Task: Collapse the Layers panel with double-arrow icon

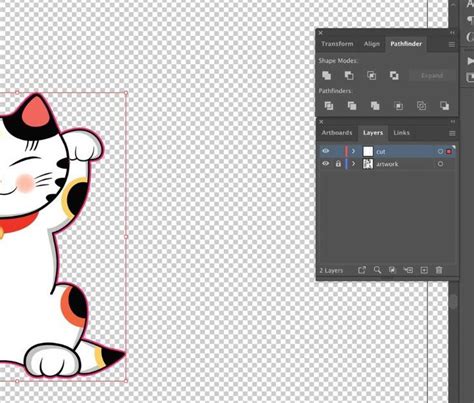Action: click(x=453, y=122)
